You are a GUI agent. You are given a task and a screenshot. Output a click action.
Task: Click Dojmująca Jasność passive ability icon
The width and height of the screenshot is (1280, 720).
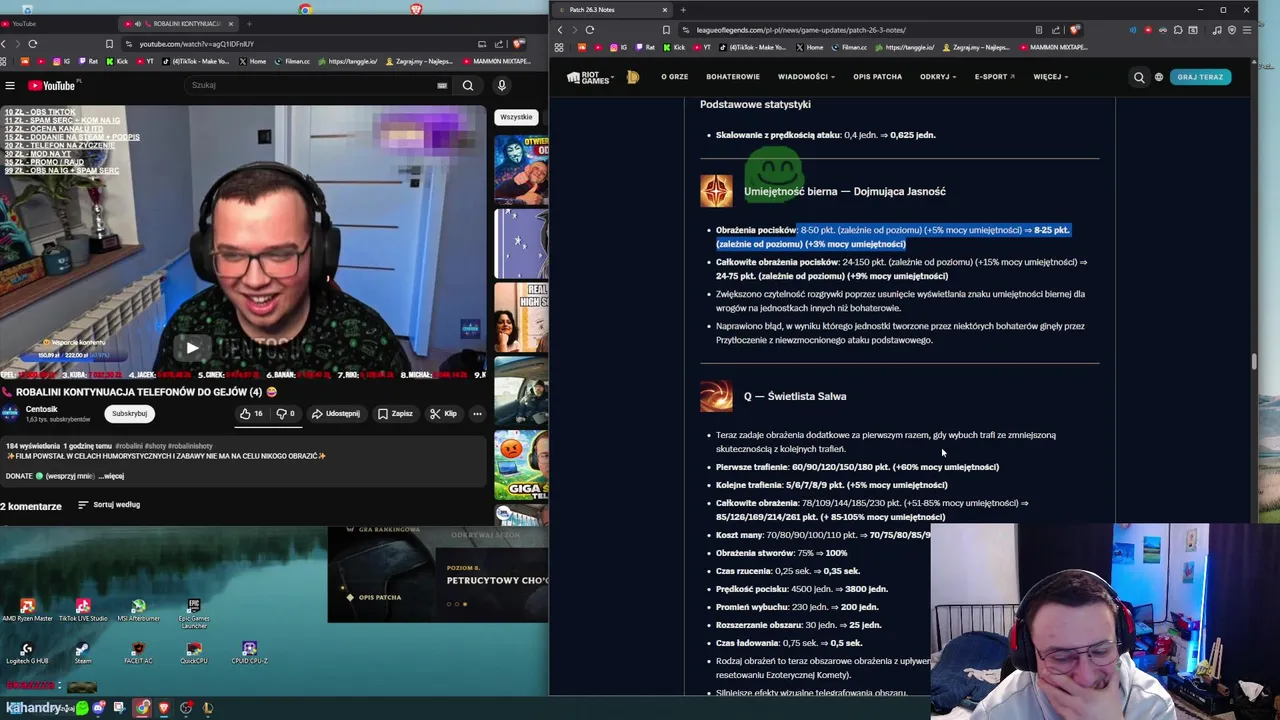click(716, 191)
